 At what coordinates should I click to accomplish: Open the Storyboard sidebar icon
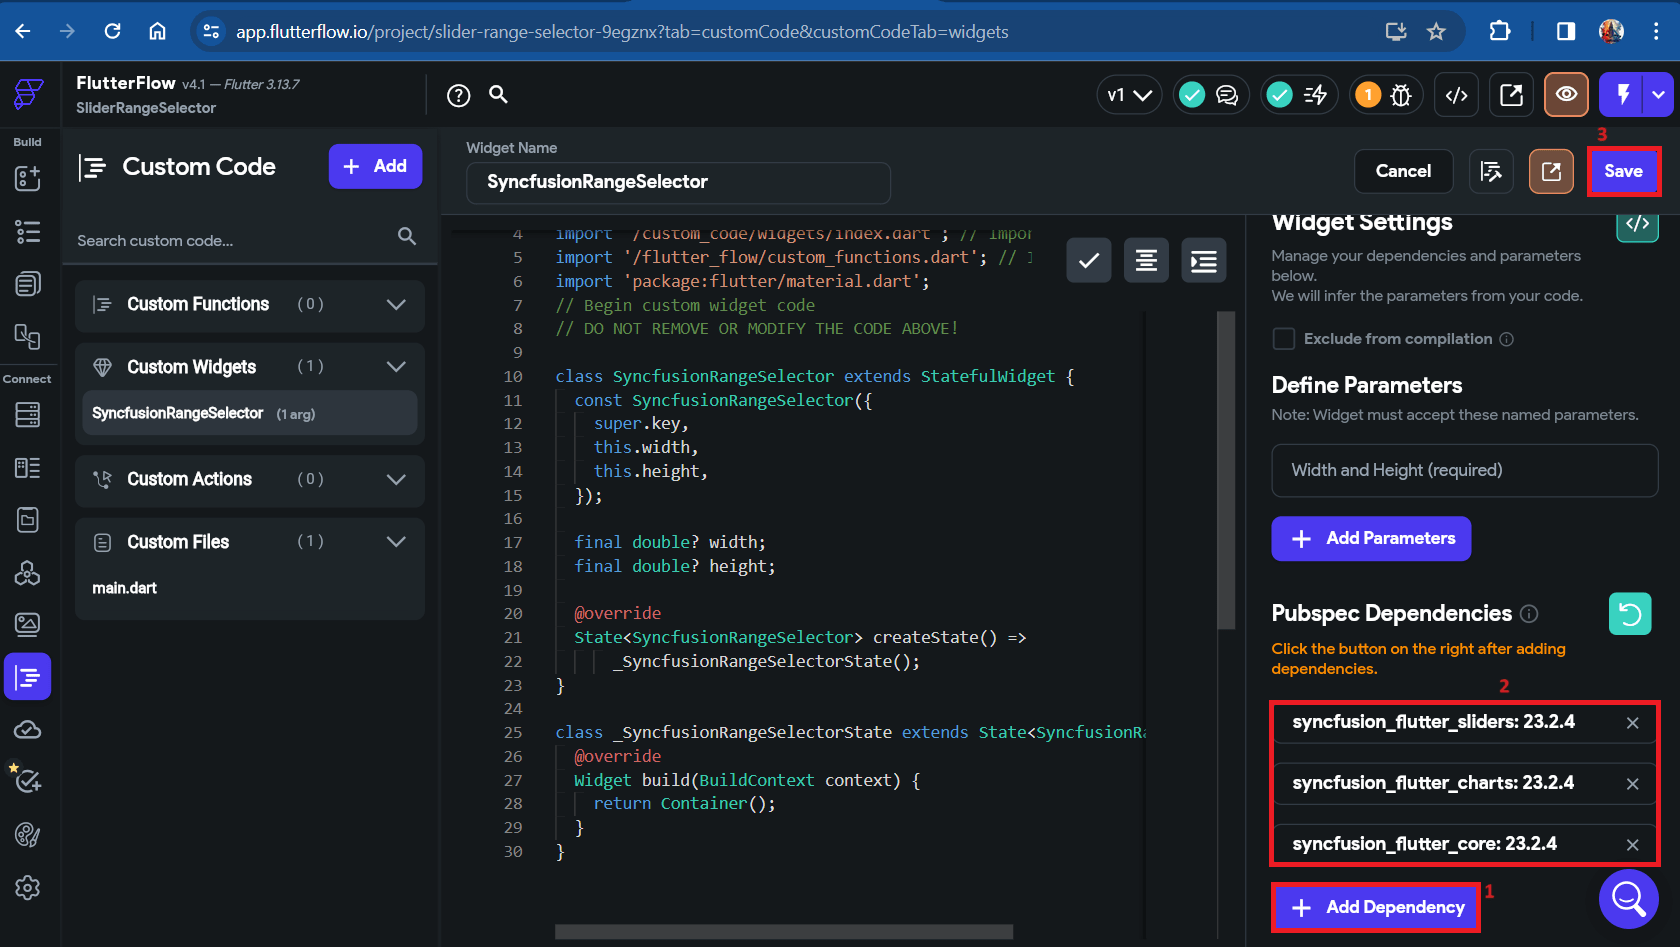pos(28,284)
